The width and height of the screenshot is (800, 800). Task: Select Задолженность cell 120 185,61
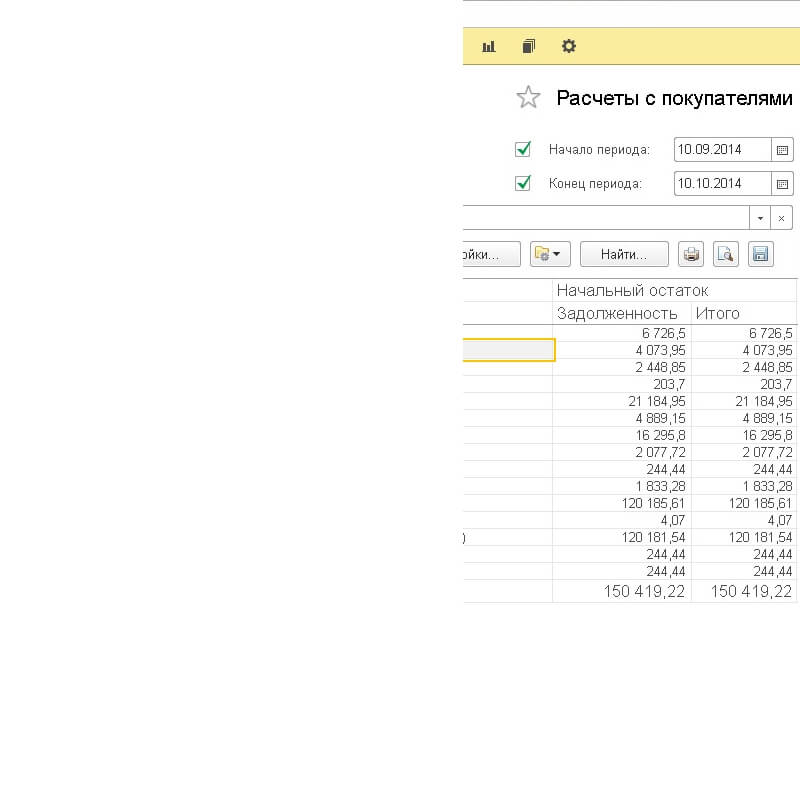point(622,504)
